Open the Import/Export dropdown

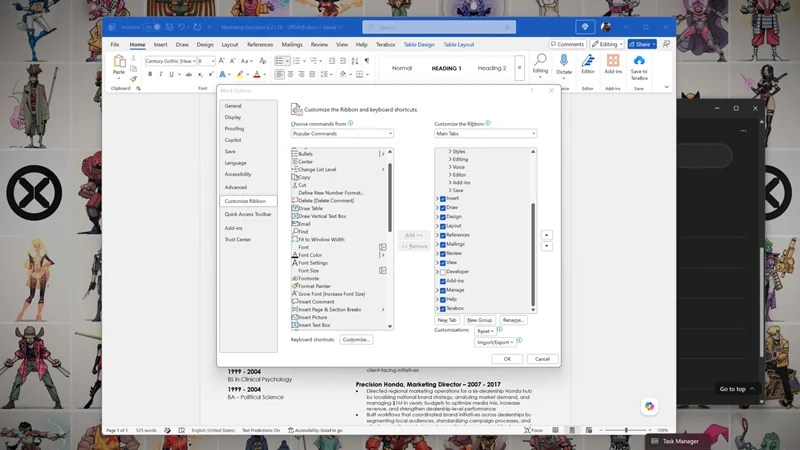[495, 342]
